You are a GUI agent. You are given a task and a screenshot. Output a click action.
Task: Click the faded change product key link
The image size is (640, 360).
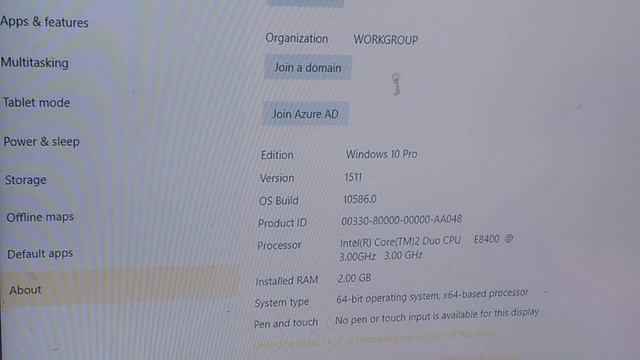coord(374,339)
